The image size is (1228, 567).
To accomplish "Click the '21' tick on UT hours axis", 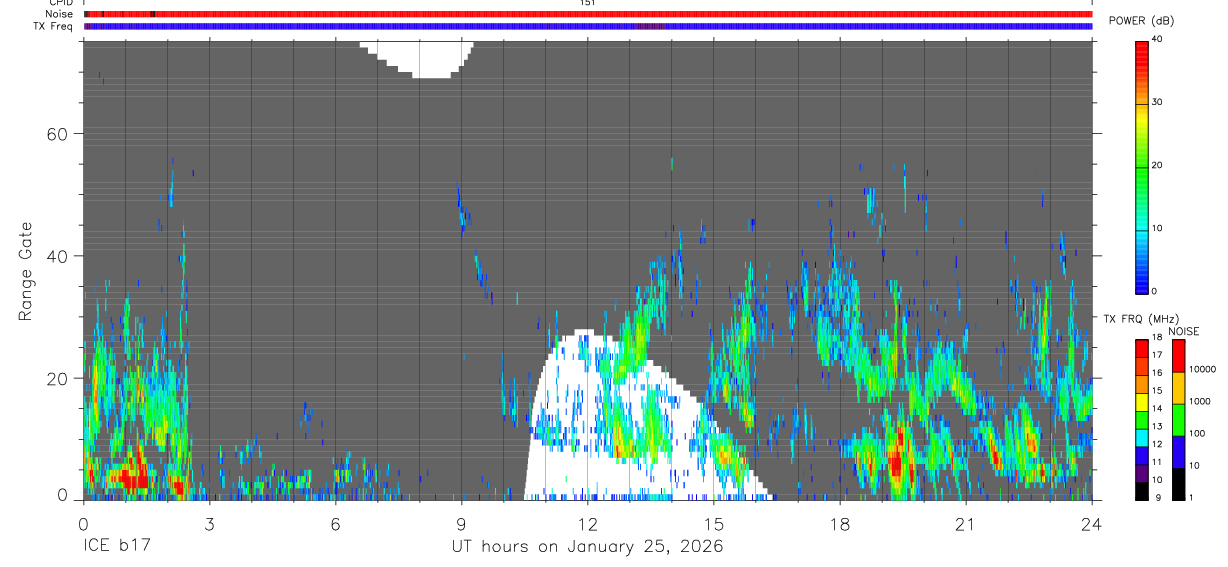I will 966,524.
